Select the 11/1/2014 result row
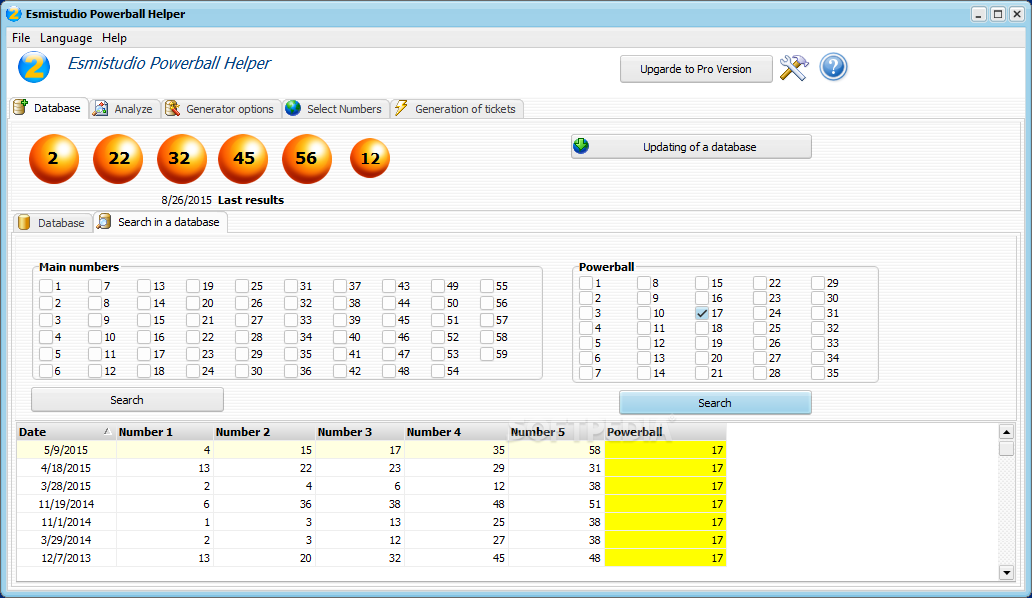The image size is (1032, 598). (371, 522)
